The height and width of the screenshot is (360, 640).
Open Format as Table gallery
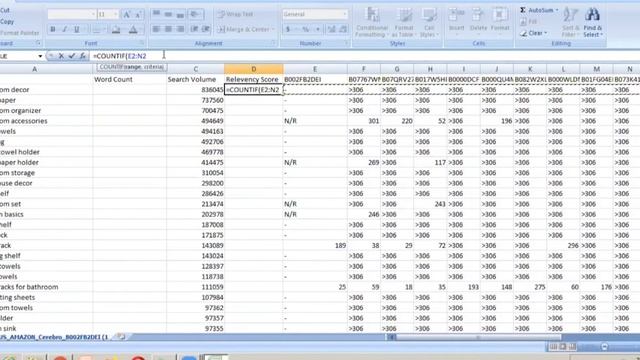[404, 22]
